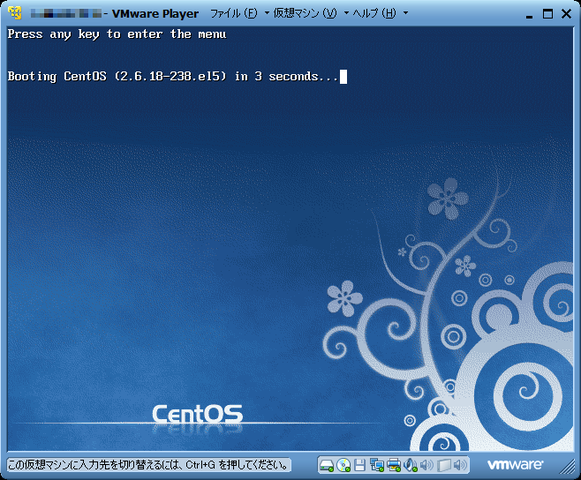
Task: Expand the dropdown arrow after 仮想マシン (V)
Action: [346, 13]
